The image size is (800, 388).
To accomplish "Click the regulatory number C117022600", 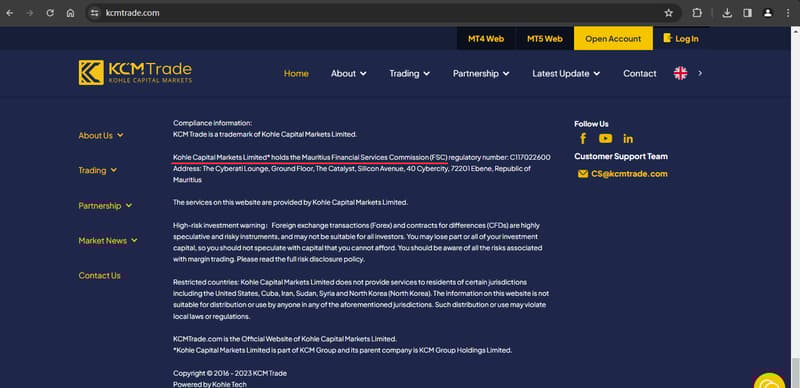I will 530,157.
